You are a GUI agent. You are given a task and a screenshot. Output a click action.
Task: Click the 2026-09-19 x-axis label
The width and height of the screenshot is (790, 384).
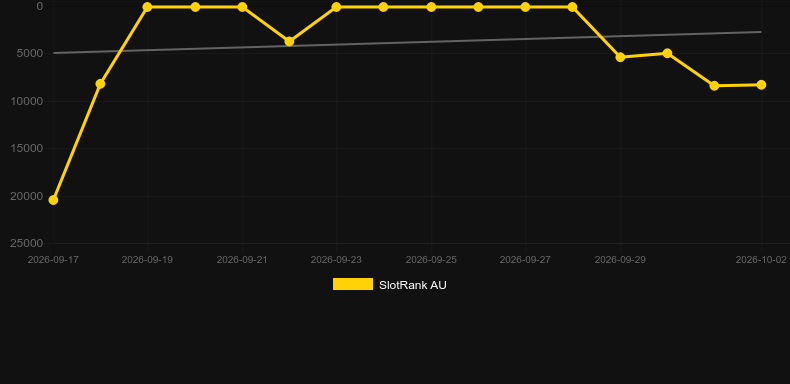click(147, 260)
